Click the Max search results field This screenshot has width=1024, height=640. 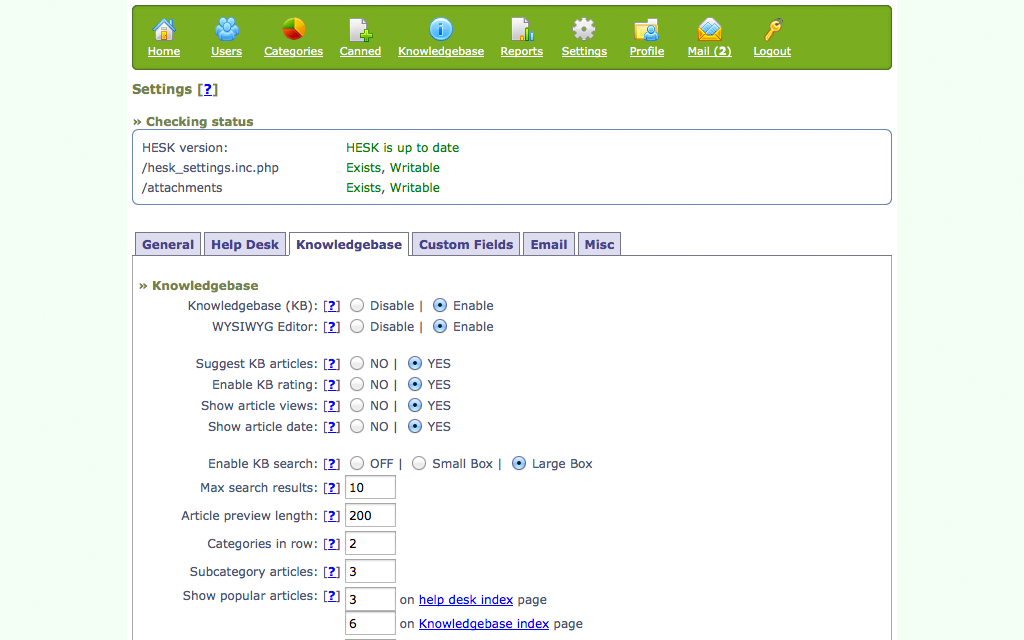pyautogui.click(x=370, y=488)
